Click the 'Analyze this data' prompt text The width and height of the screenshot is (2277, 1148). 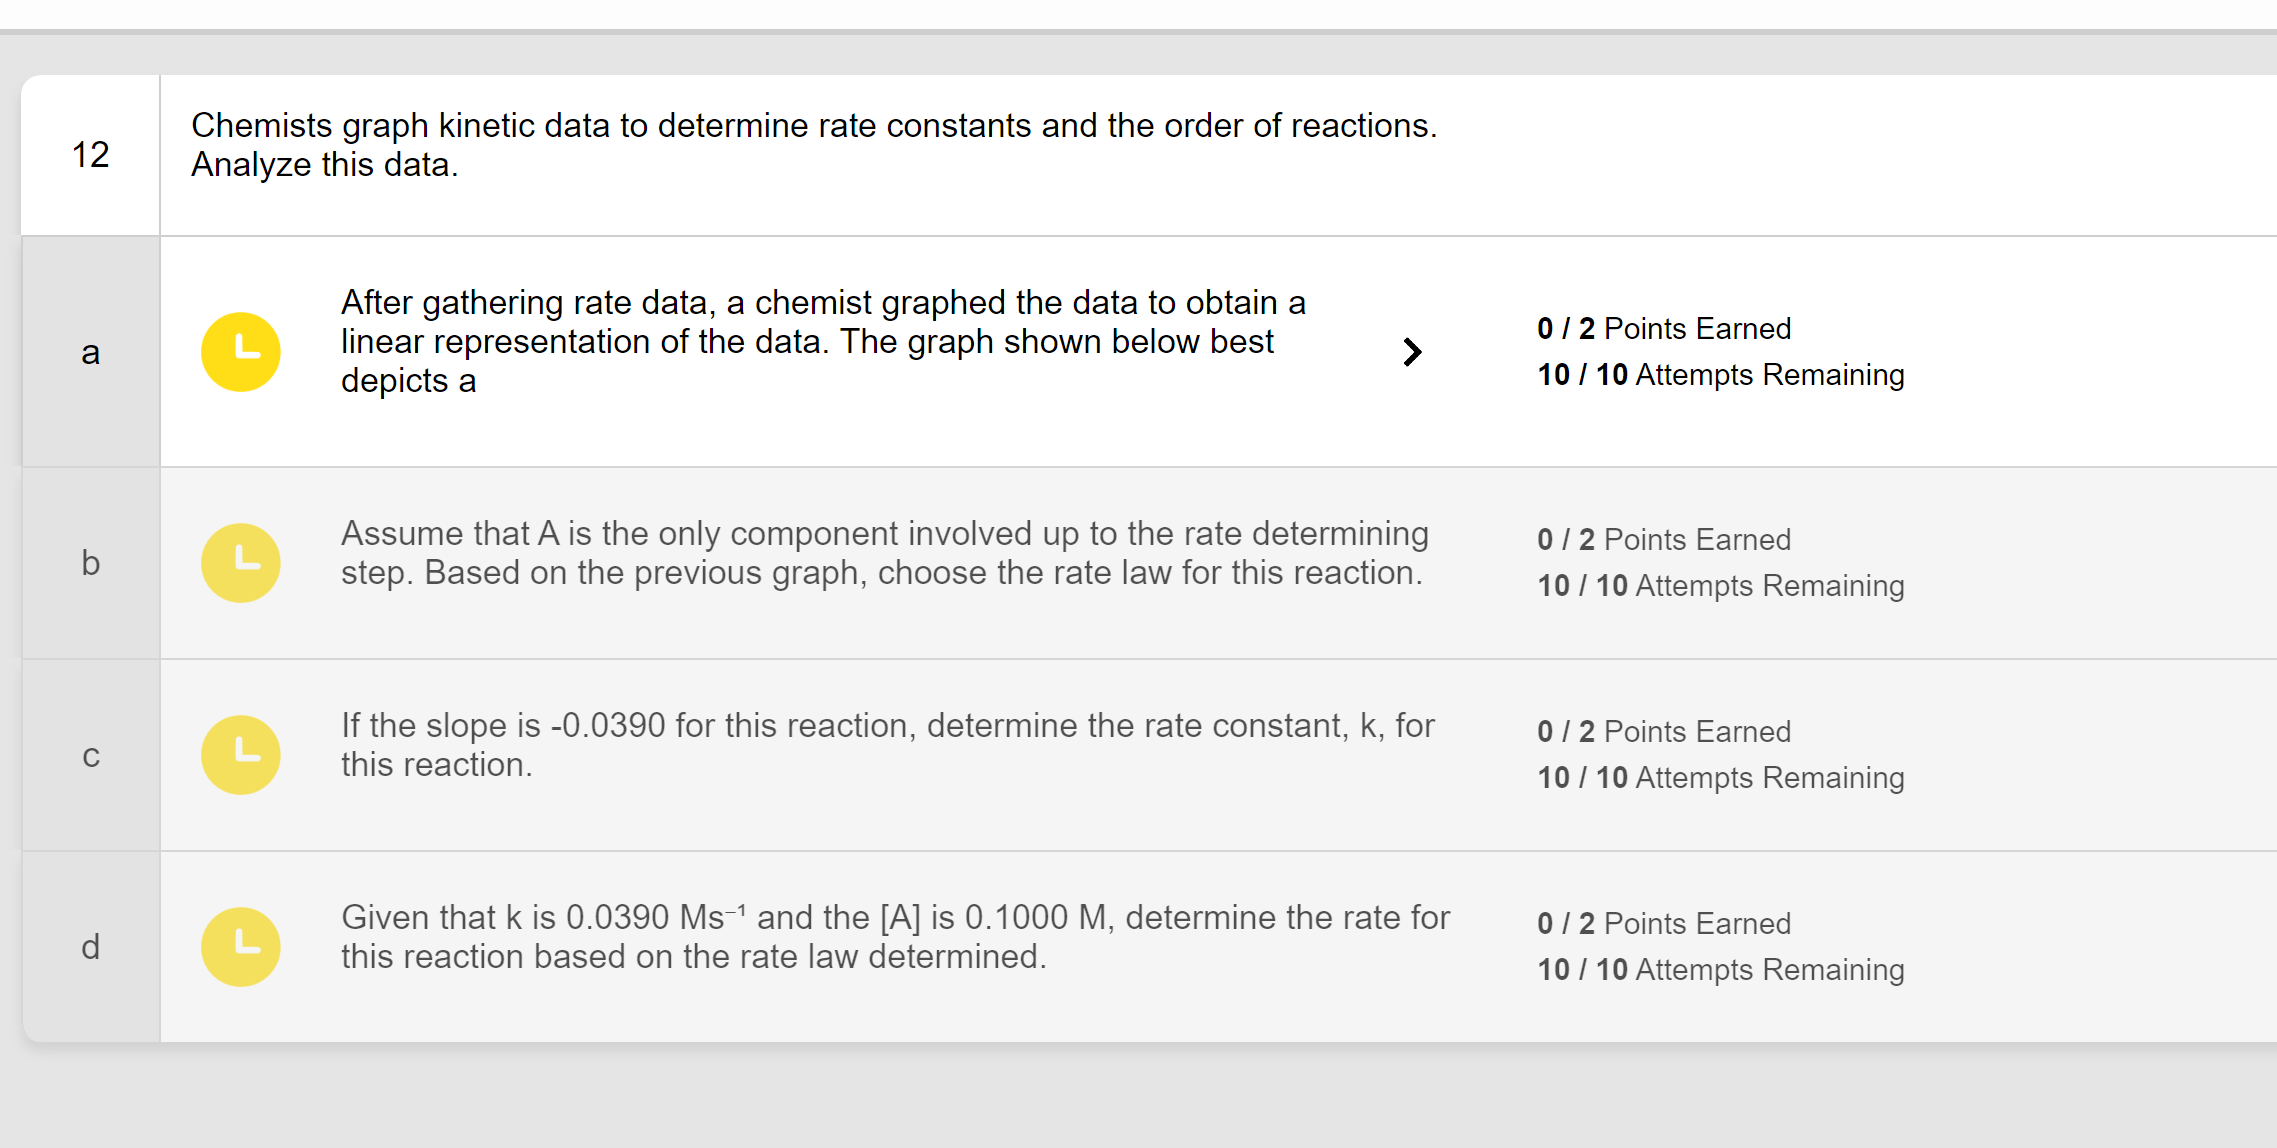[x=322, y=164]
